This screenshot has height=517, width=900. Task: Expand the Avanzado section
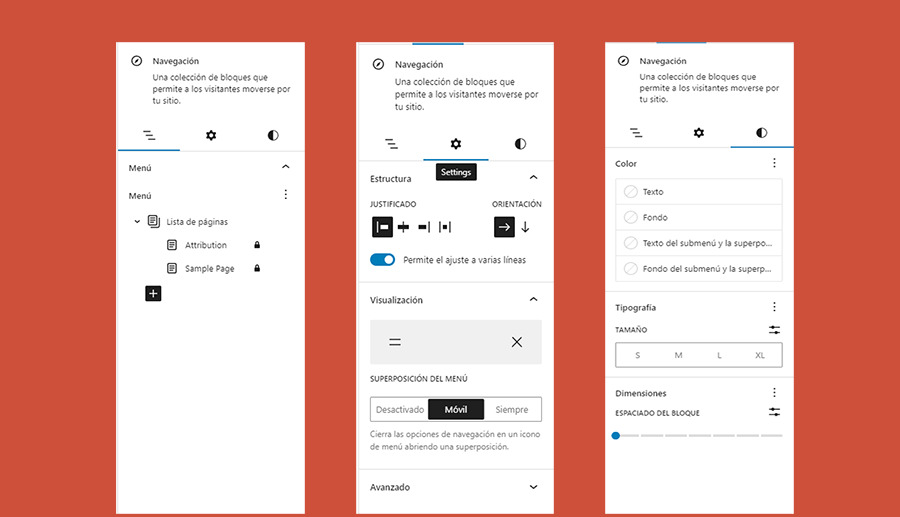tap(533, 487)
